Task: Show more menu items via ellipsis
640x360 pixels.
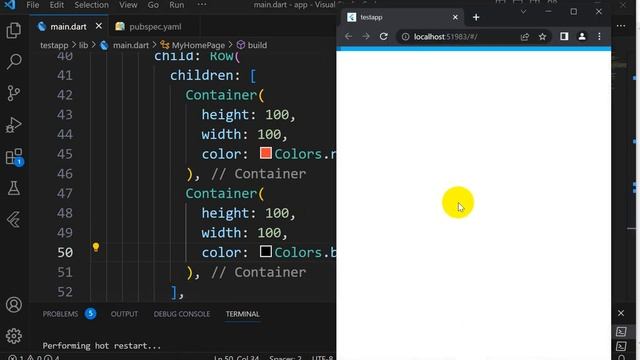Action: [x=202, y=4]
